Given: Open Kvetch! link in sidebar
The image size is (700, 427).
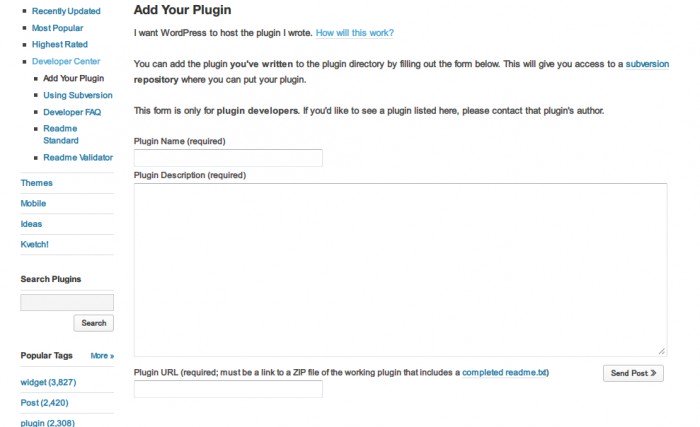Looking at the screenshot, I should [x=35, y=244].
